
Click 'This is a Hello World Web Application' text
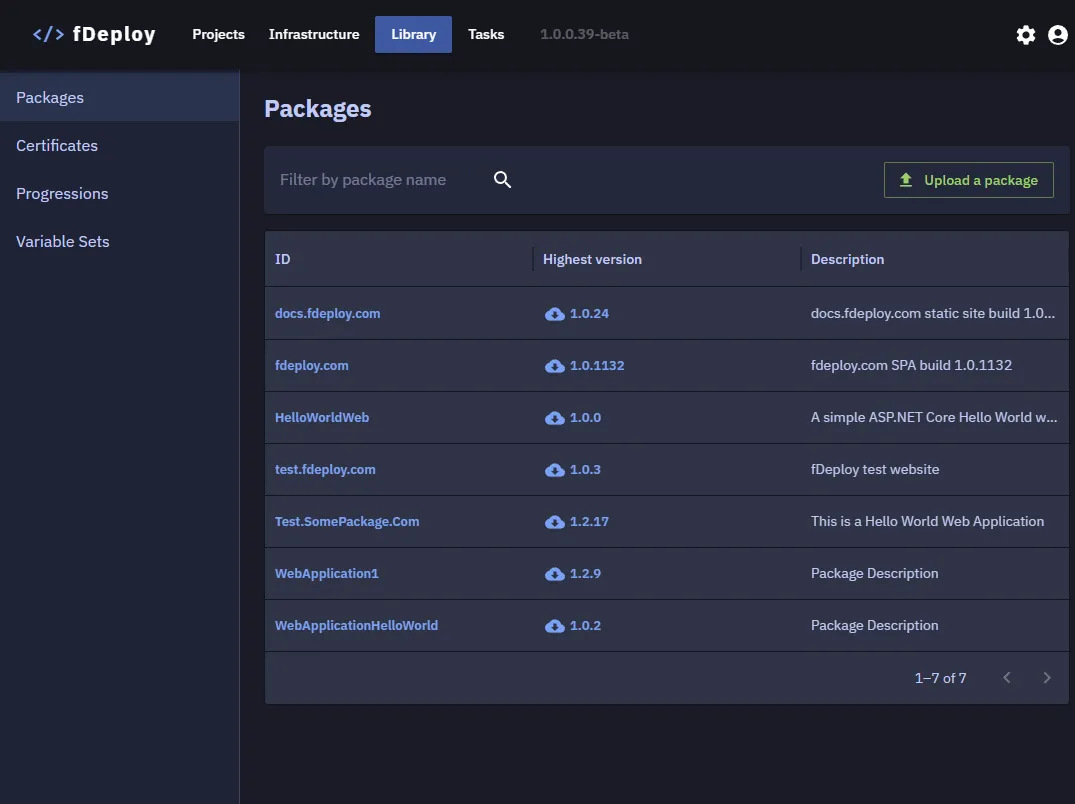(928, 522)
